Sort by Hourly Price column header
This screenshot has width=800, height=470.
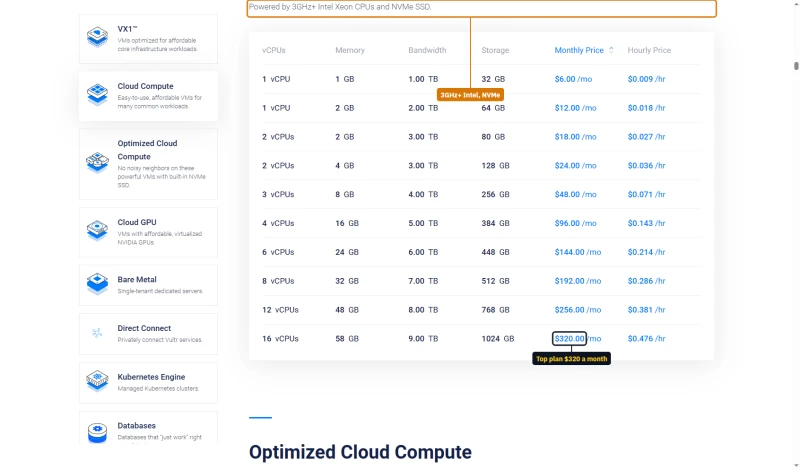[649, 50]
